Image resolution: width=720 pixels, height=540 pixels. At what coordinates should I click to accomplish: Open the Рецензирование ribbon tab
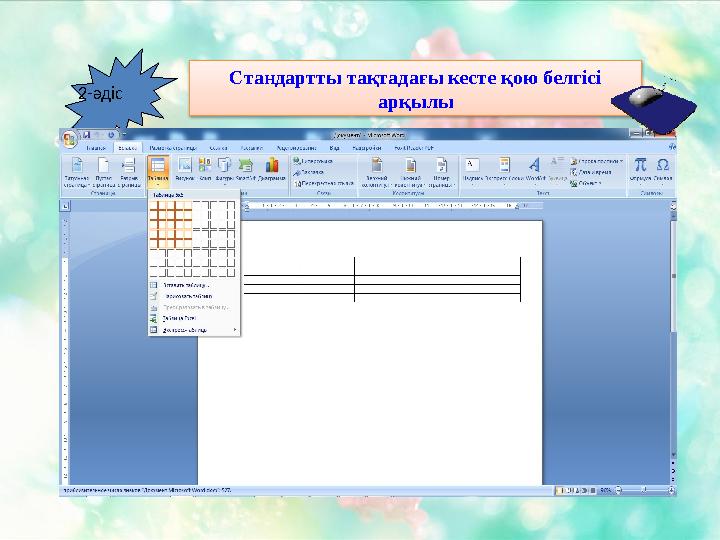[x=297, y=148]
